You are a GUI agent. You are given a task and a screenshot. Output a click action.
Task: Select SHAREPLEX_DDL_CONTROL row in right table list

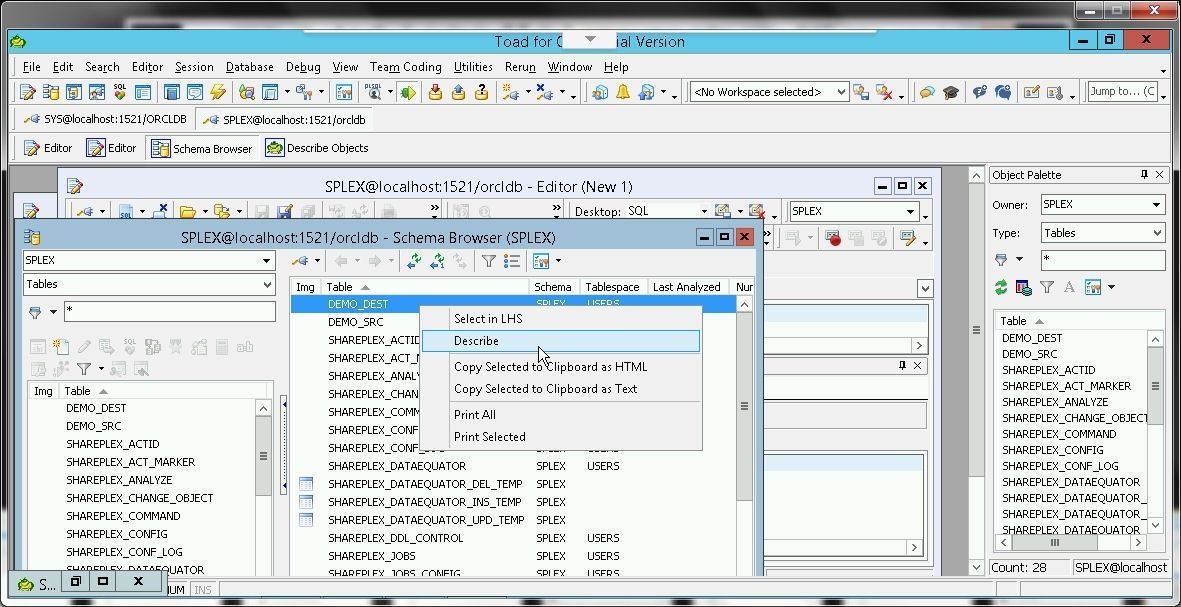point(513,538)
